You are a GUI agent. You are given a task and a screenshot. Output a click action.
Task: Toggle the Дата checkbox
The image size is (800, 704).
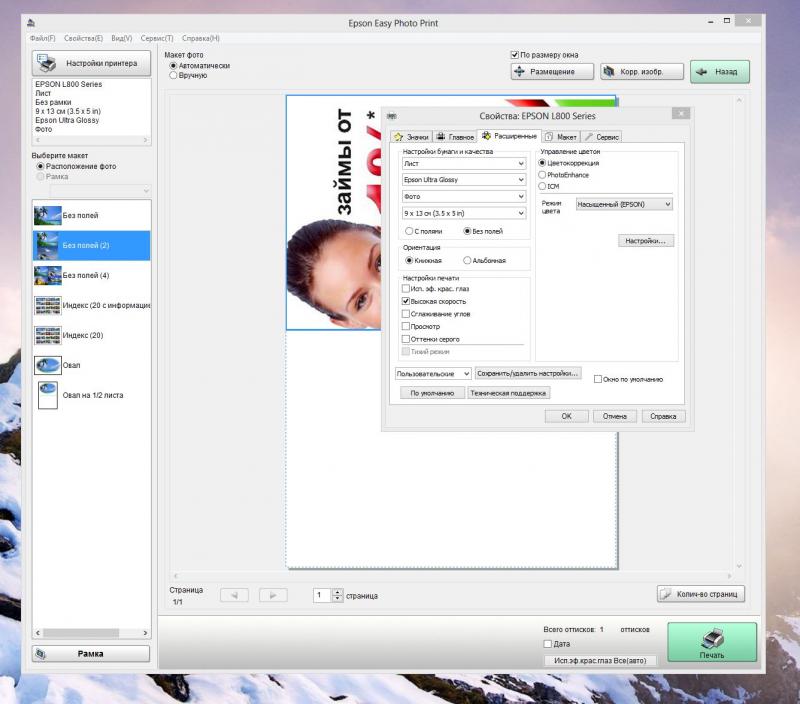click(x=547, y=644)
